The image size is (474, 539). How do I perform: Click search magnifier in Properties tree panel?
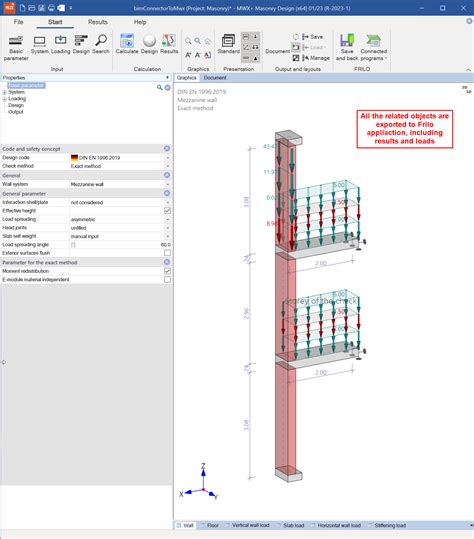(159, 88)
